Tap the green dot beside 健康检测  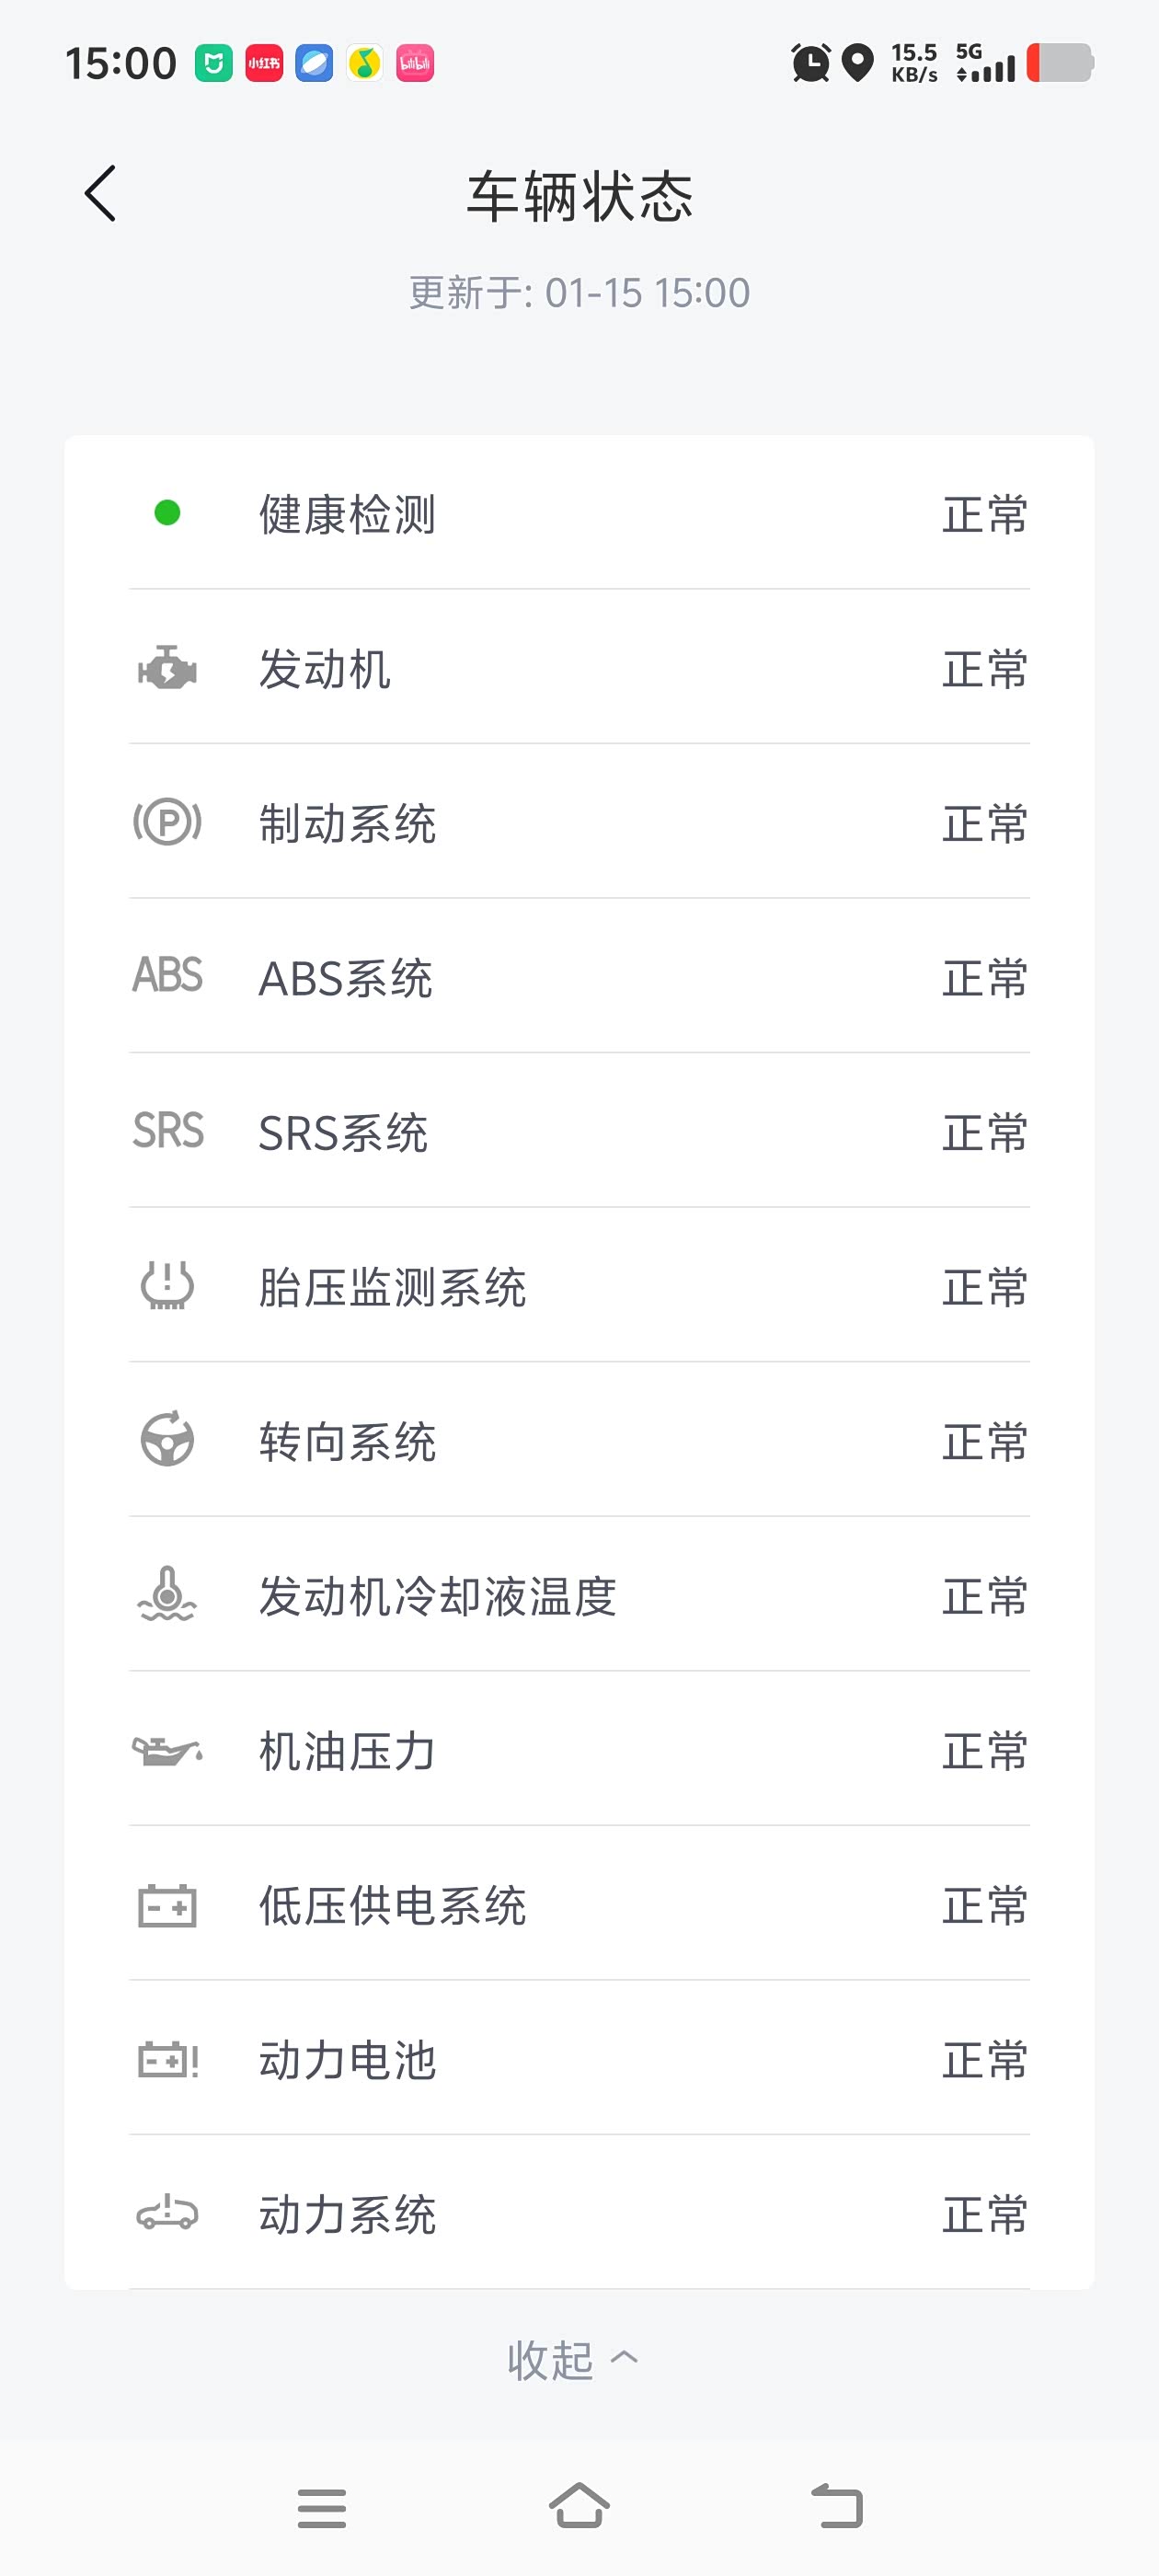pyautogui.click(x=167, y=513)
